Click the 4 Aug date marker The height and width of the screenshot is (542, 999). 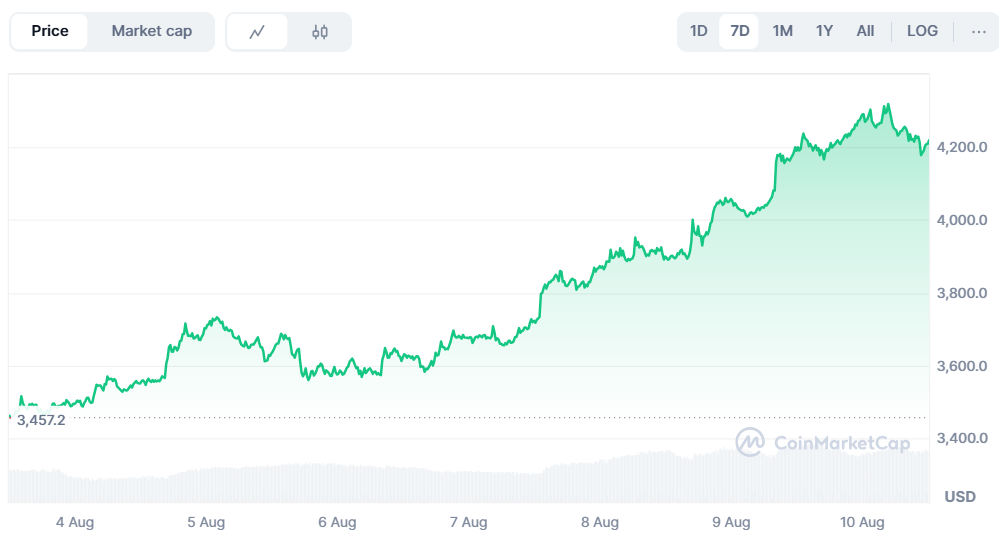click(x=75, y=522)
